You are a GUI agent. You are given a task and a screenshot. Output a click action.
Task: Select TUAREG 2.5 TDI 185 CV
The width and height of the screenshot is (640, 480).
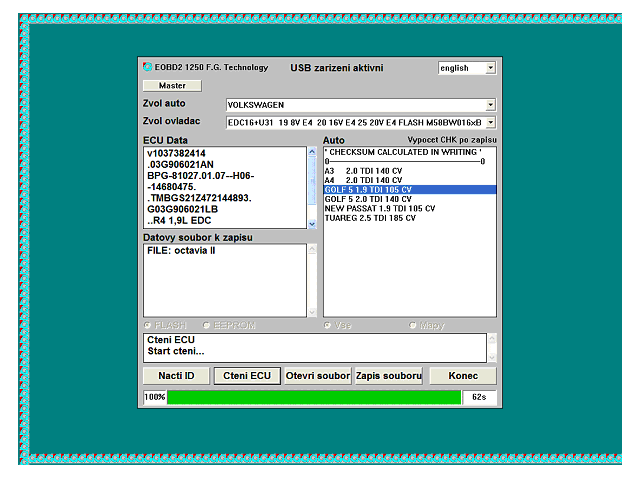410,218
